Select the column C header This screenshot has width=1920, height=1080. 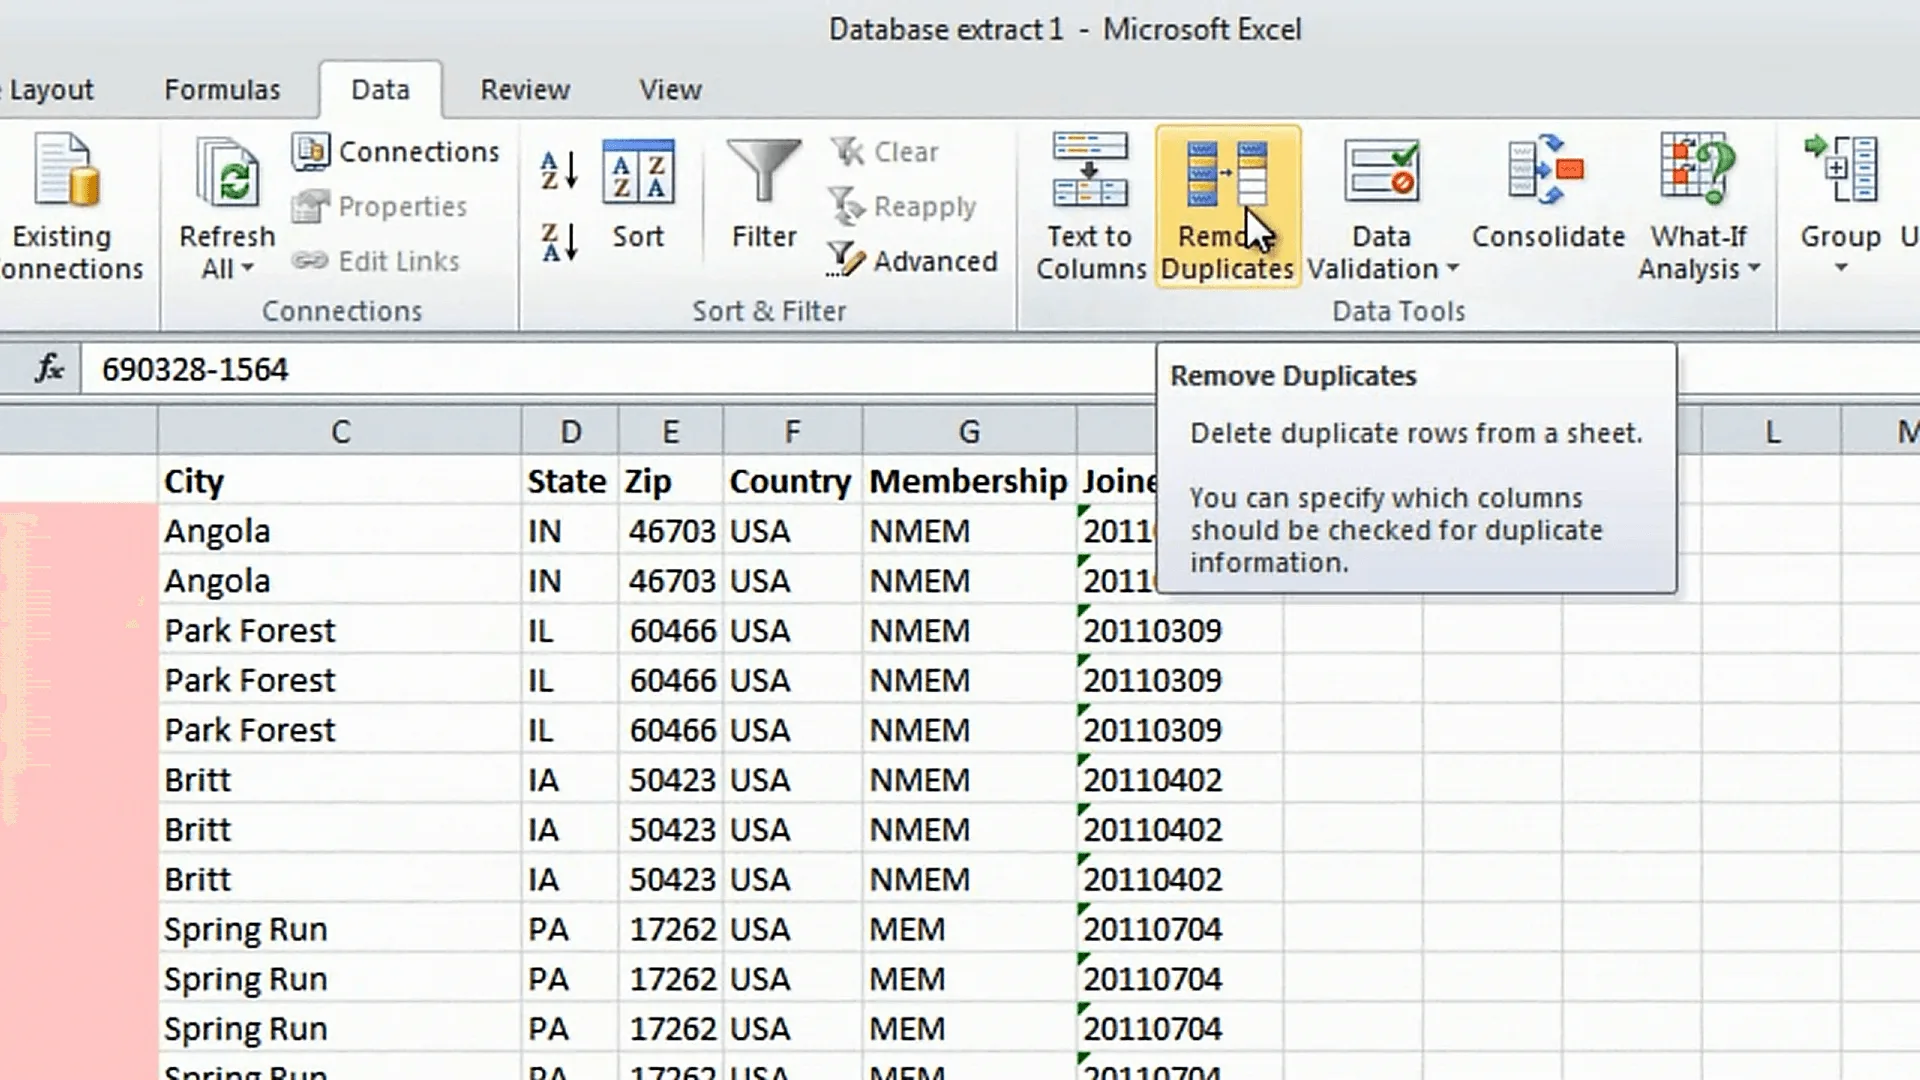(340, 432)
